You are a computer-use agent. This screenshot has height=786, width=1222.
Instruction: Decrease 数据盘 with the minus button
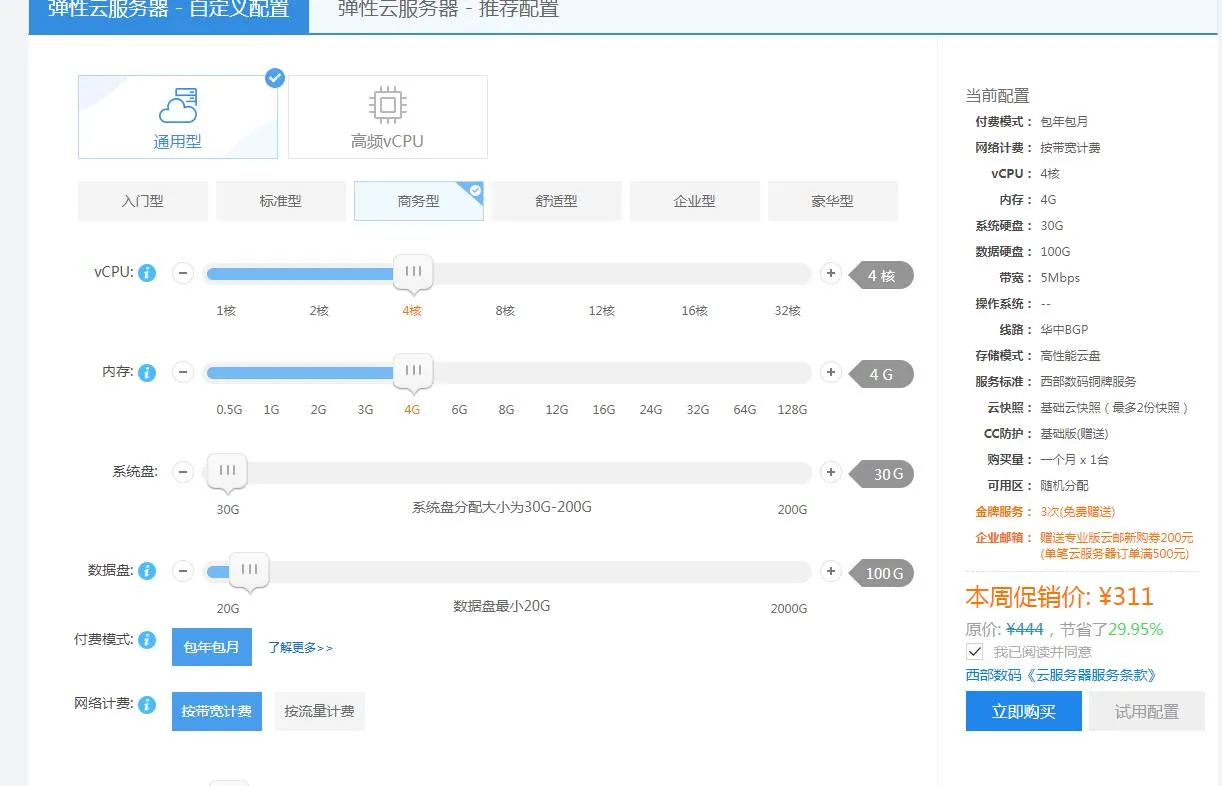183,571
